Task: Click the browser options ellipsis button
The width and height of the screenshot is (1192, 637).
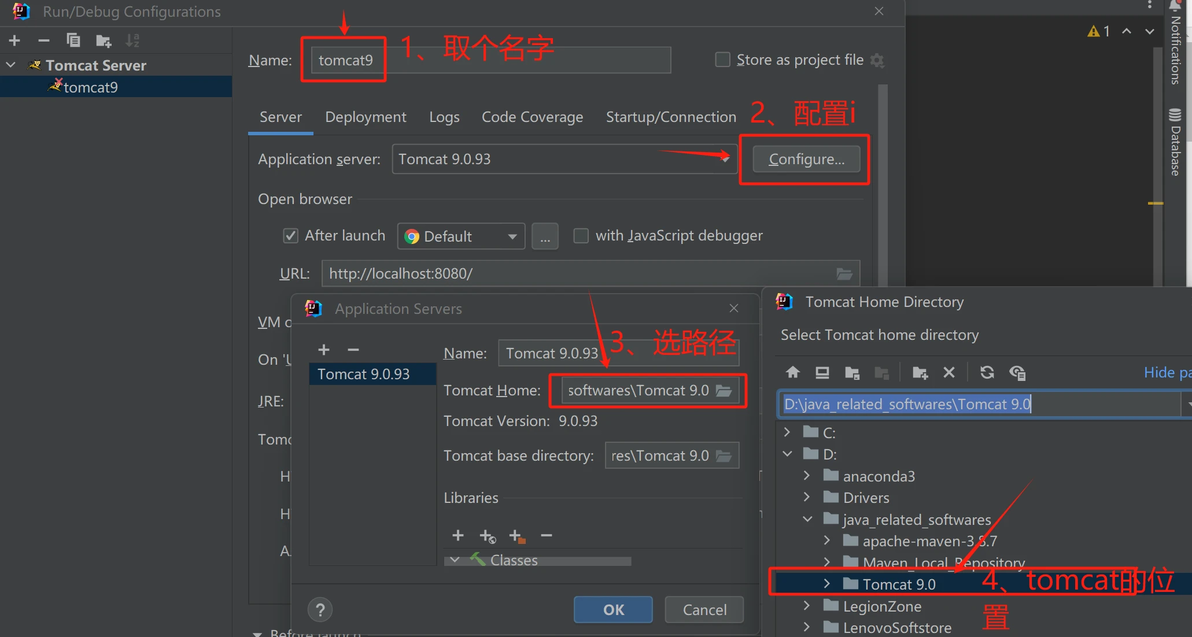Action: pyautogui.click(x=545, y=236)
